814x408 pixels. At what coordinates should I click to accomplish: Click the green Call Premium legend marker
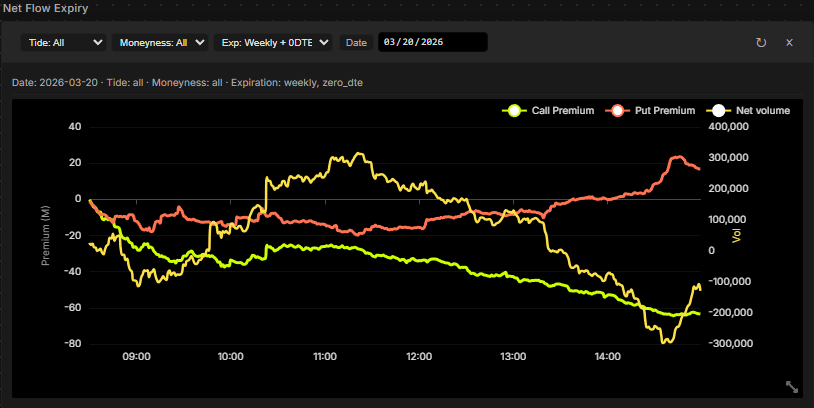[514, 110]
